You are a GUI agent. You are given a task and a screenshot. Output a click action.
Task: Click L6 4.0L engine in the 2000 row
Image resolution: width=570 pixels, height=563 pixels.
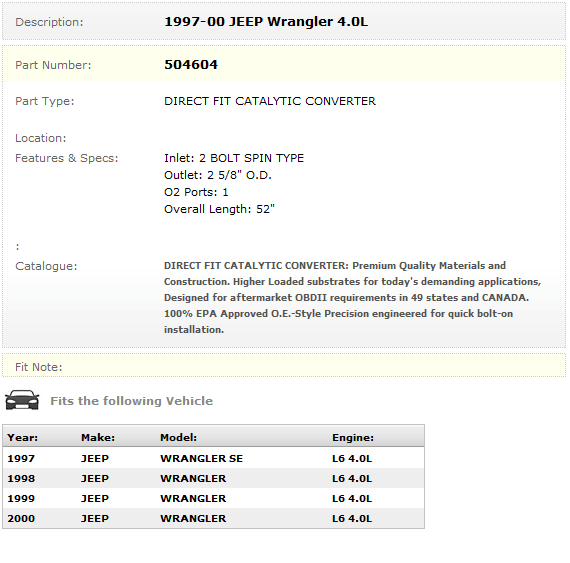pos(352,518)
